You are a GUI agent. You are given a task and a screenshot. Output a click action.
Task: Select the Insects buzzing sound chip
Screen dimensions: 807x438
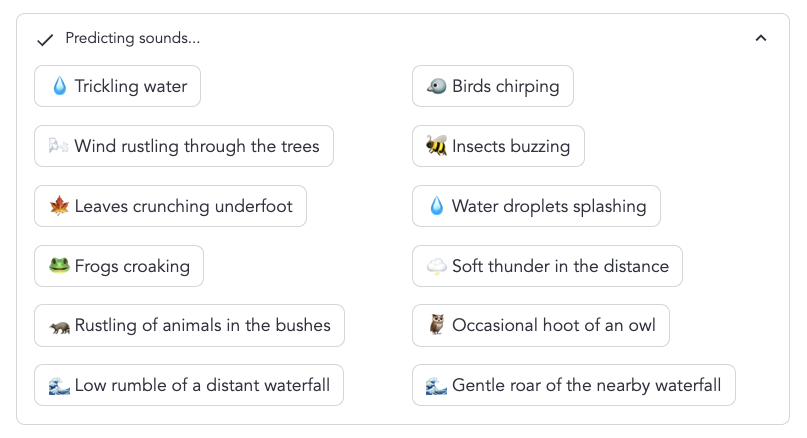click(x=498, y=146)
